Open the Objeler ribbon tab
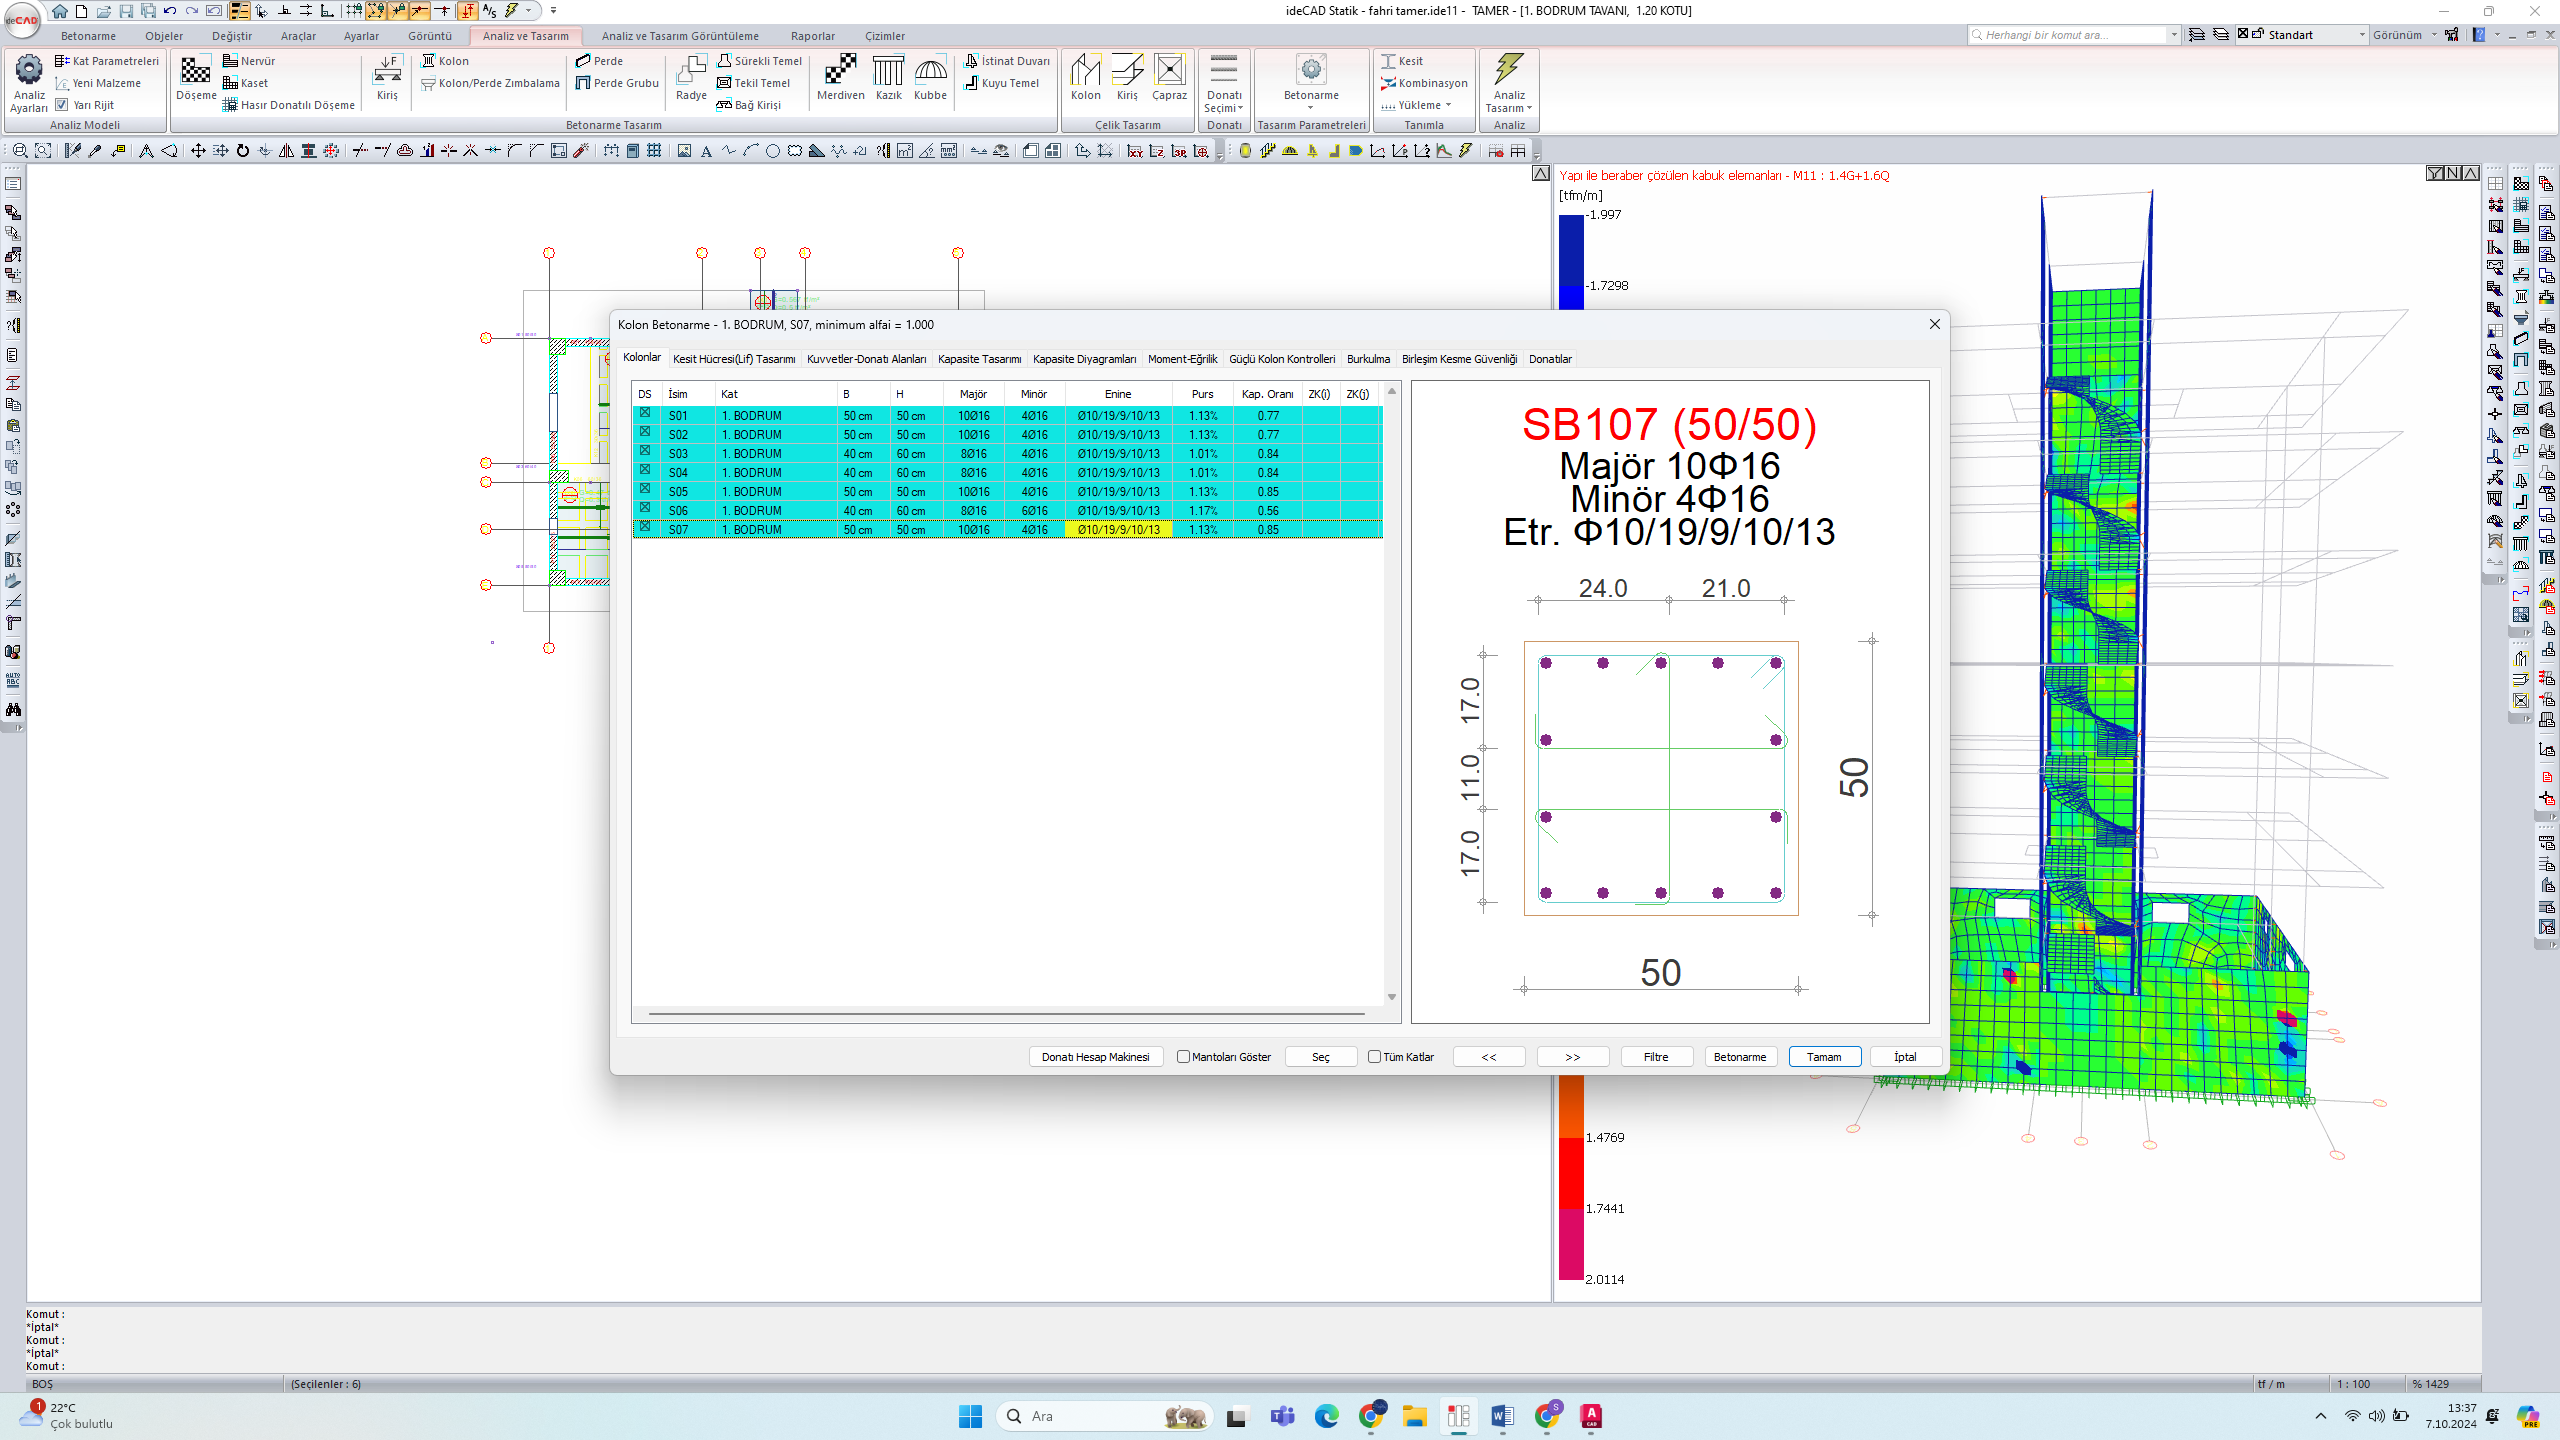This screenshot has height=1440, width=2560. (x=164, y=36)
